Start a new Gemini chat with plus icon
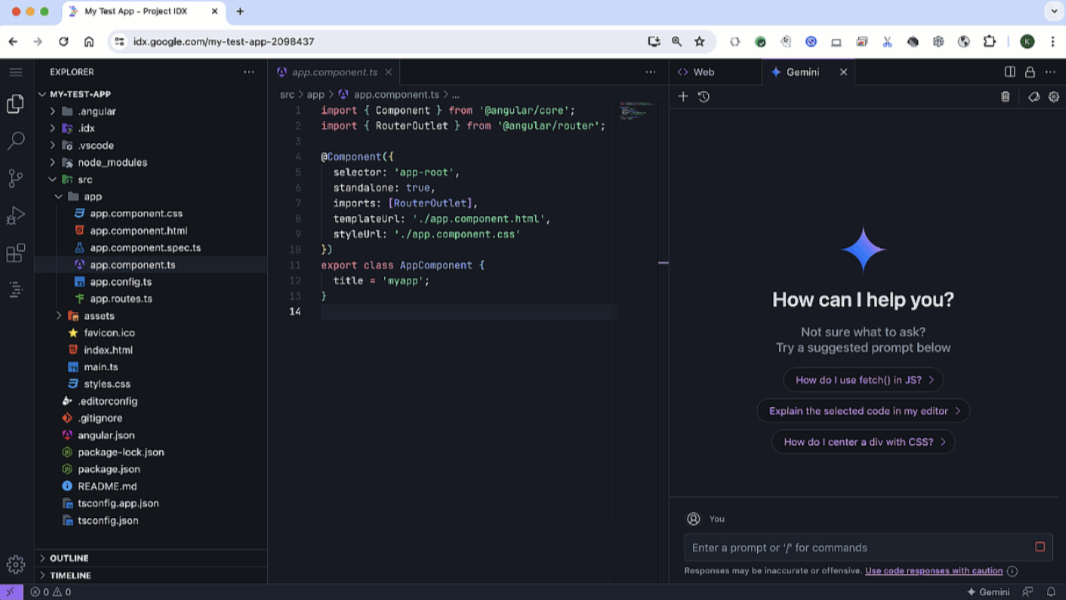Image resolution: width=1066 pixels, height=600 pixels. (x=683, y=97)
